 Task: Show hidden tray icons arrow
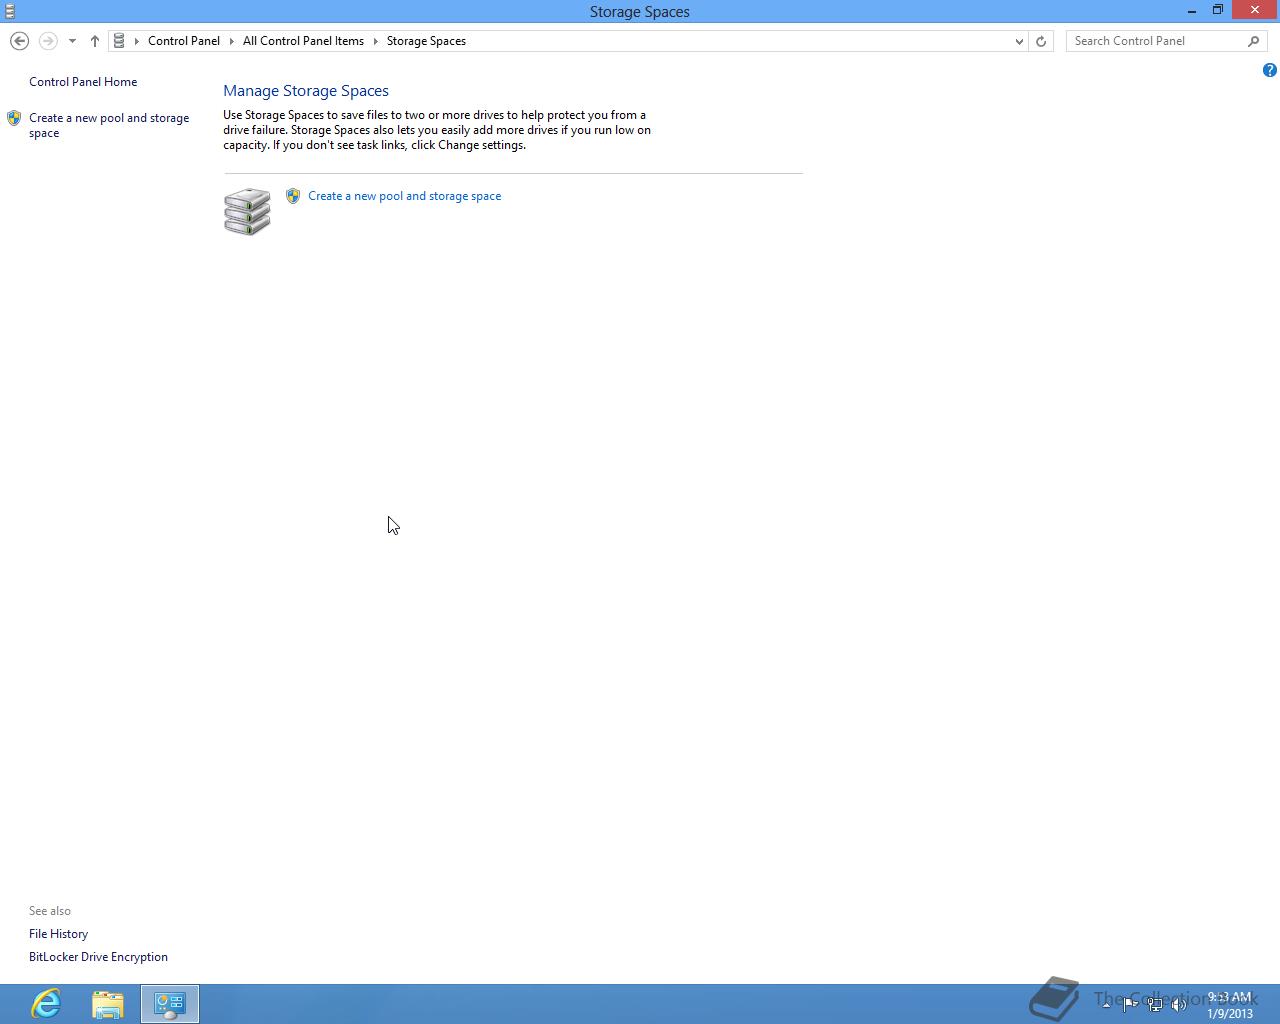tap(1105, 1004)
